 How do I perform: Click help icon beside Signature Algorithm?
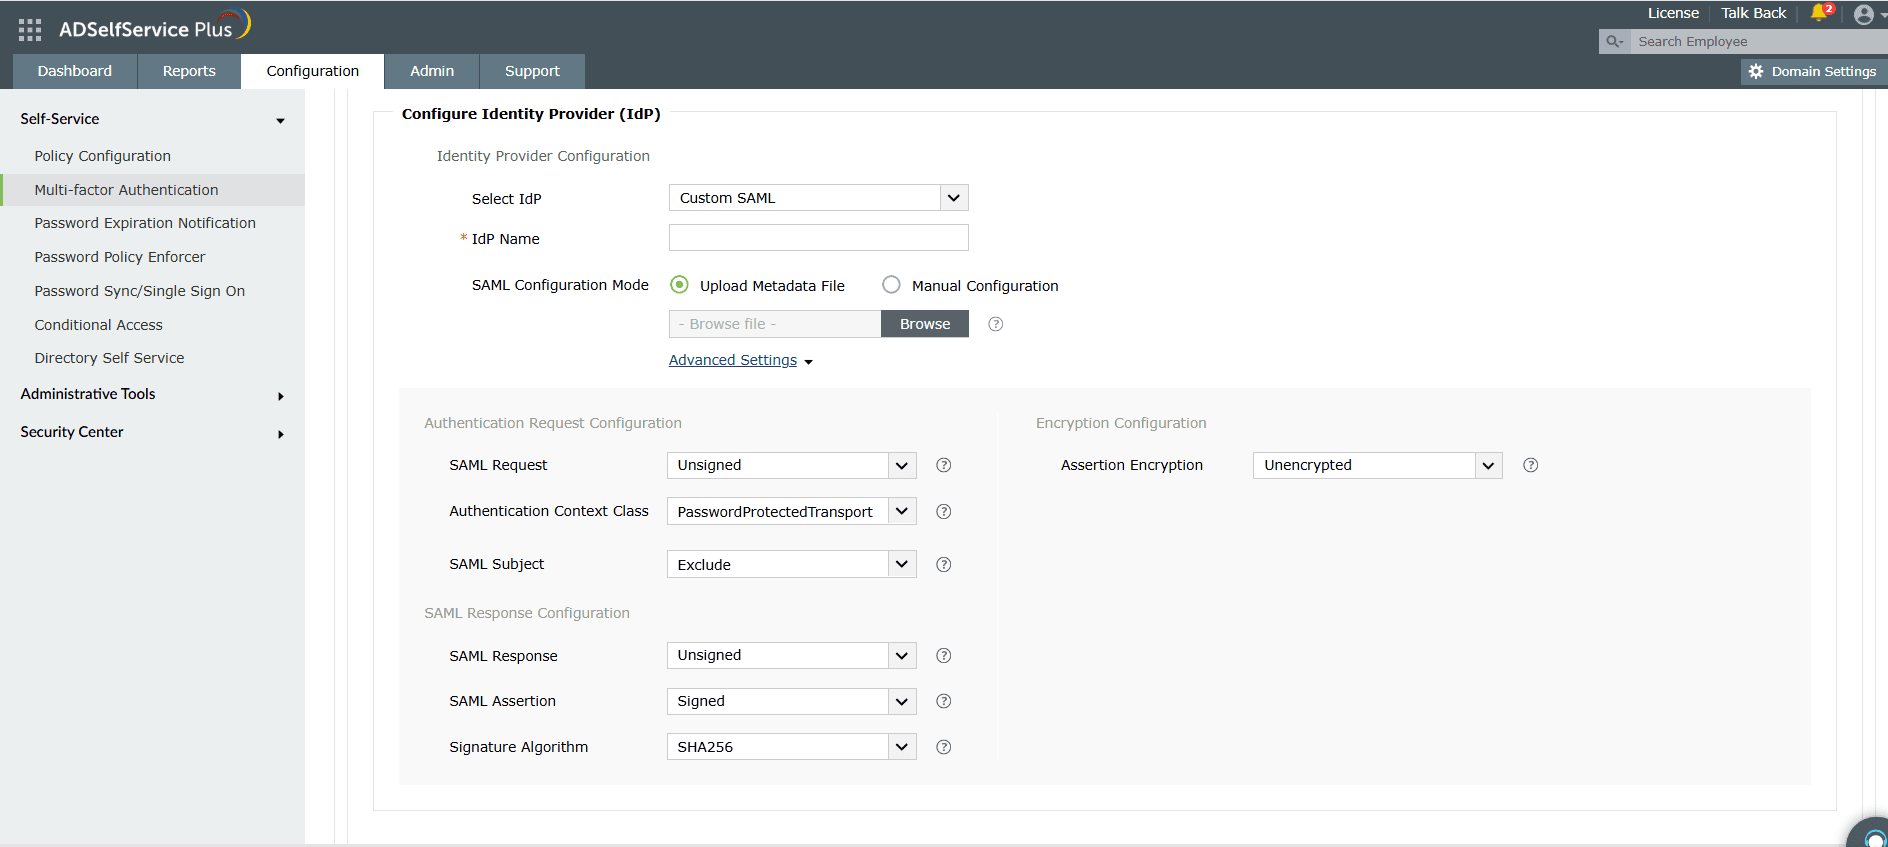tap(943, 747)
